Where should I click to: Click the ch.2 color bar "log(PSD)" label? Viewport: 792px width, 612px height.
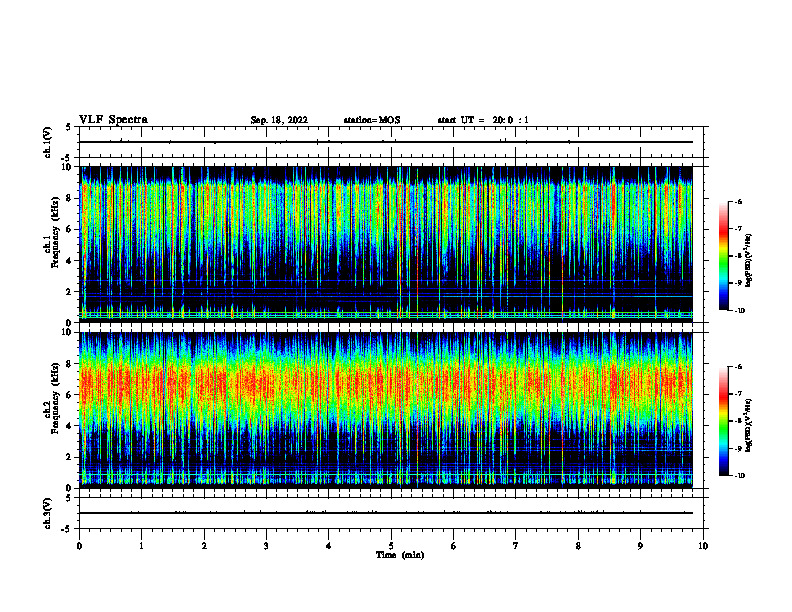coord(749,425)
